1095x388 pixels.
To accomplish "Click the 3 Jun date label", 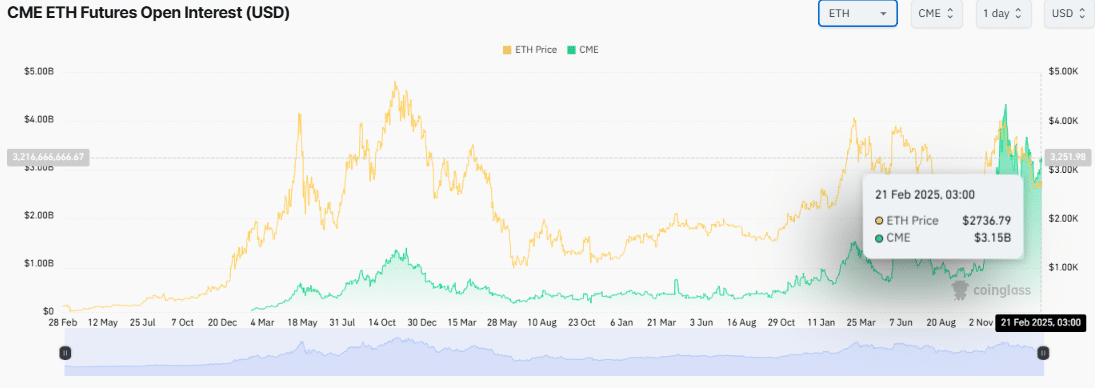I will [x=701, y=322].
